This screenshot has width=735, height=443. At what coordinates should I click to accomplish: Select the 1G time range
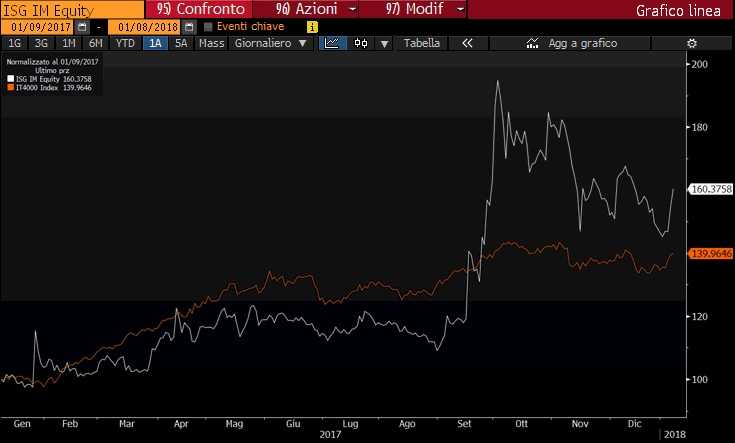[x=15, y=43]
